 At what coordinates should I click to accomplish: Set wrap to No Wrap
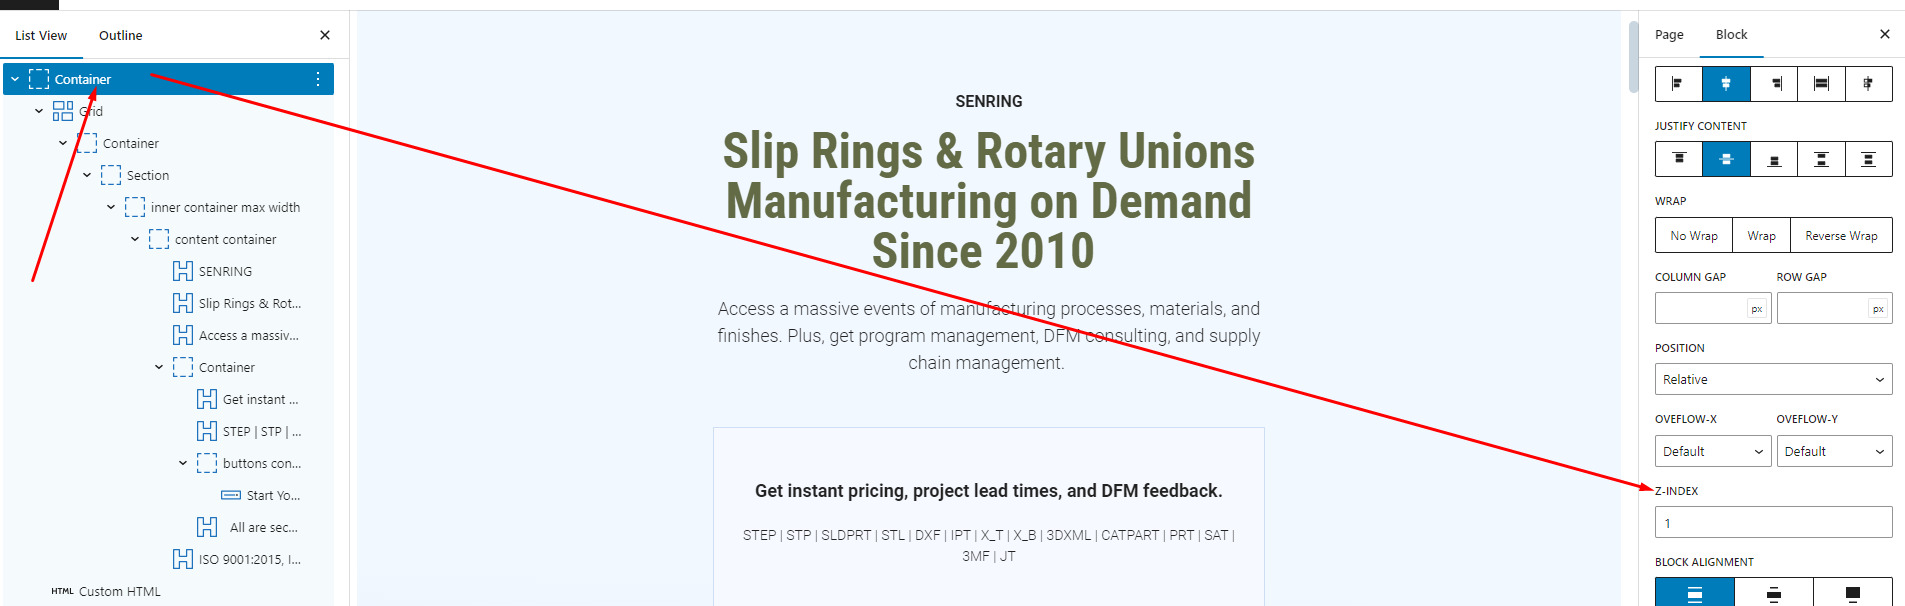coord(1694,235)
